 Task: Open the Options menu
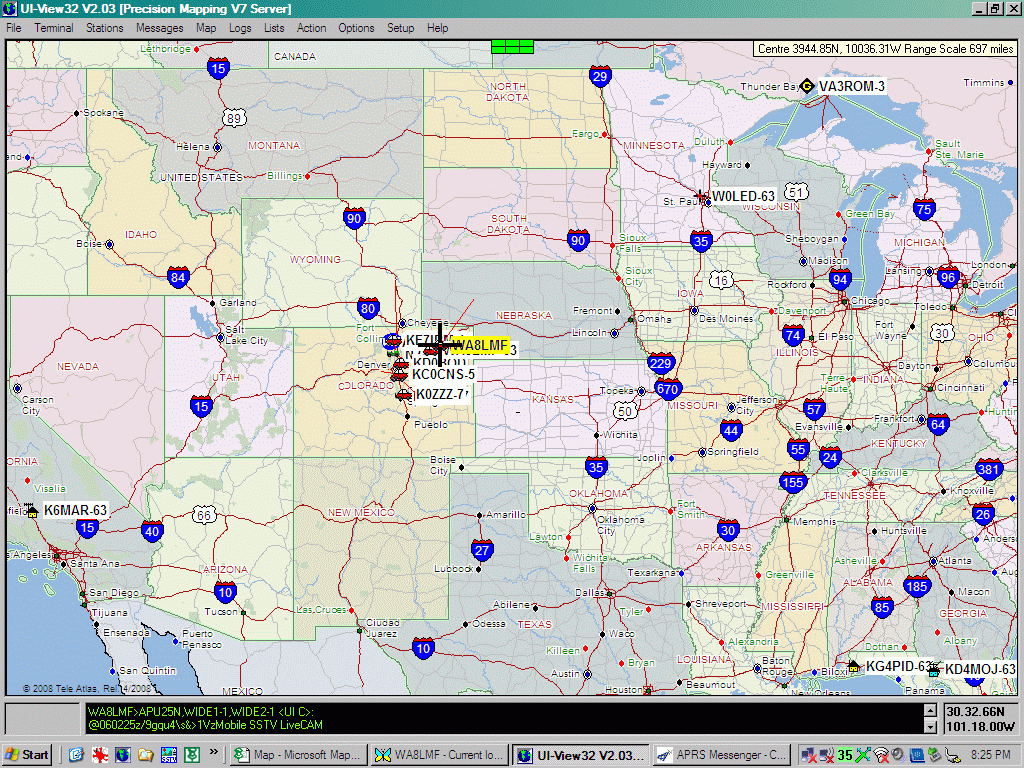[x=356, y=28]
